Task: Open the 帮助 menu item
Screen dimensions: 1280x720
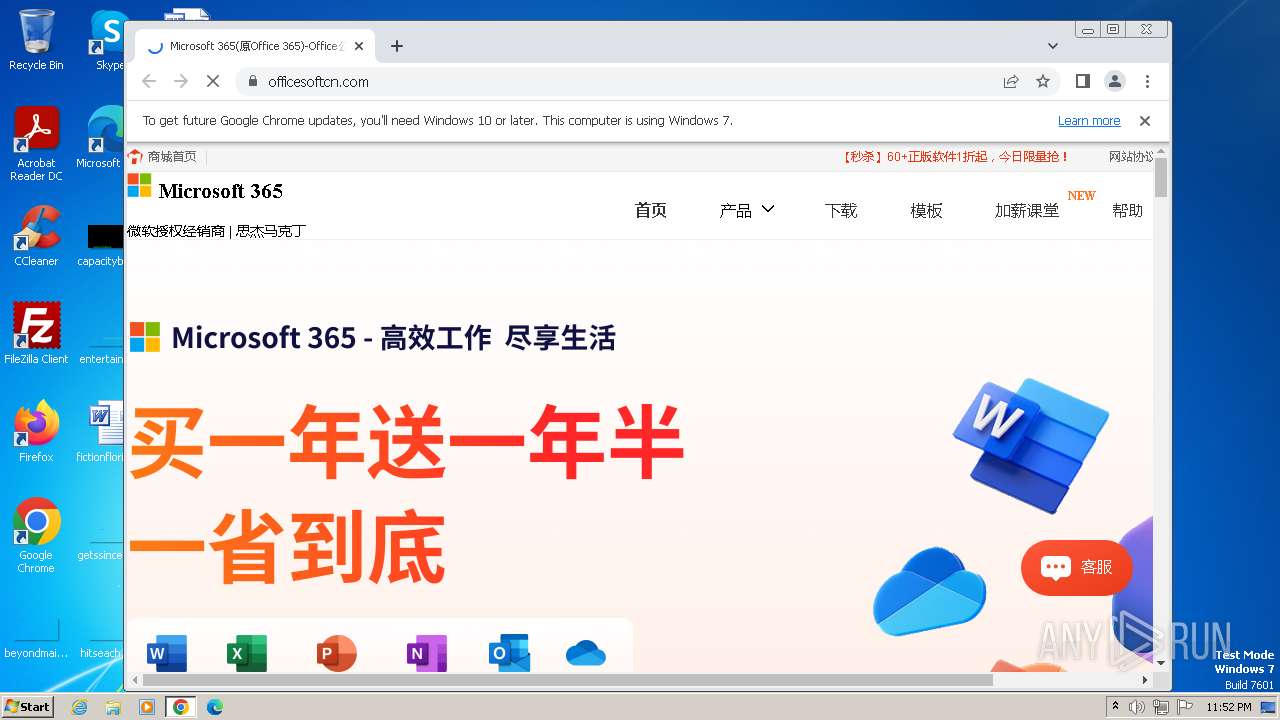Action: (1127, 210)
